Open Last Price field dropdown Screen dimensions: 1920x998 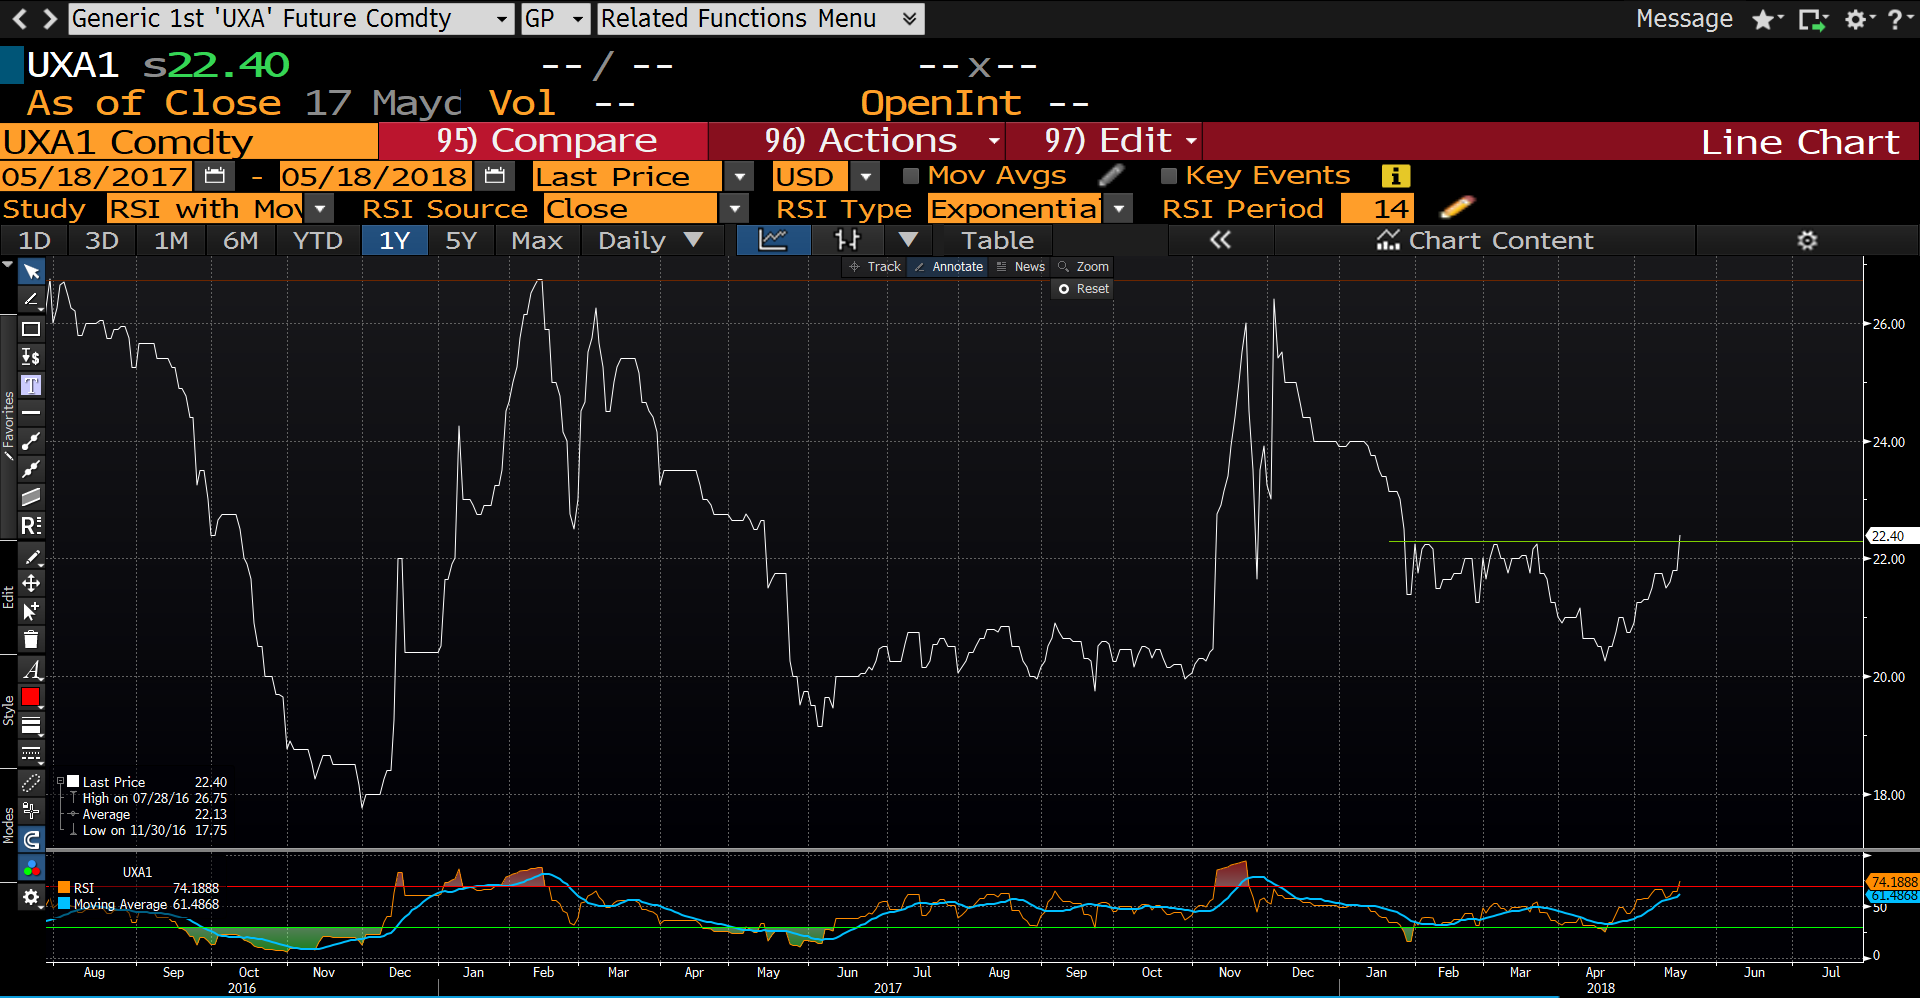tap(739, 176)
